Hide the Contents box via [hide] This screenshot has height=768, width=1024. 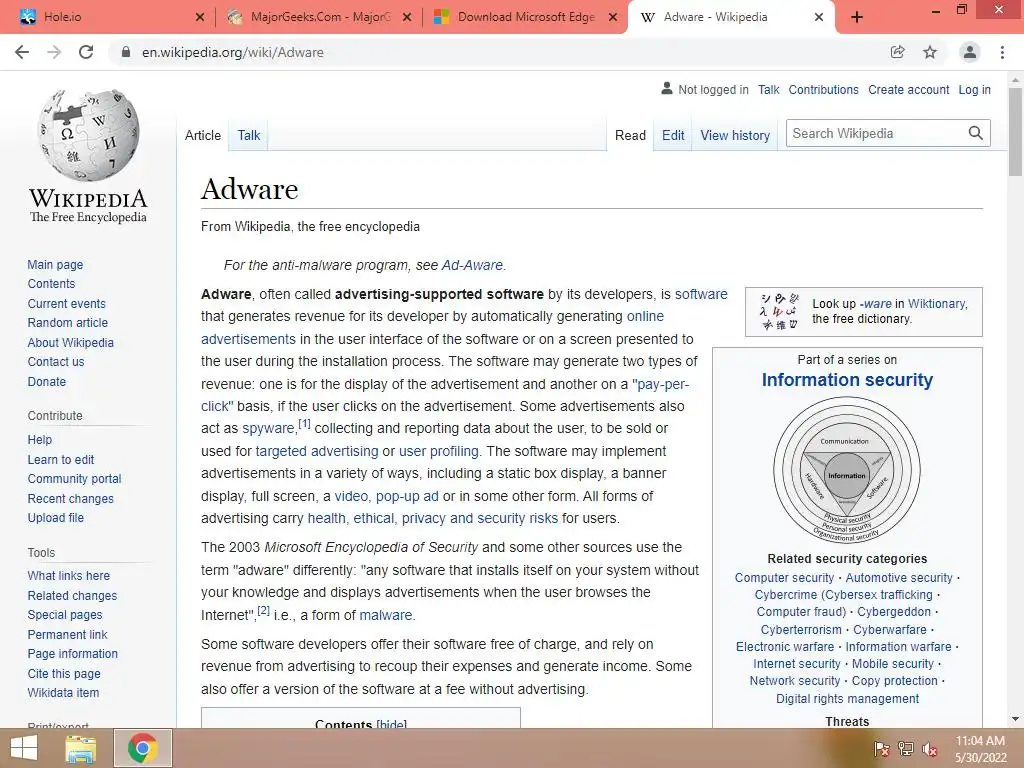pyautogui.click(x=391, y=724)
